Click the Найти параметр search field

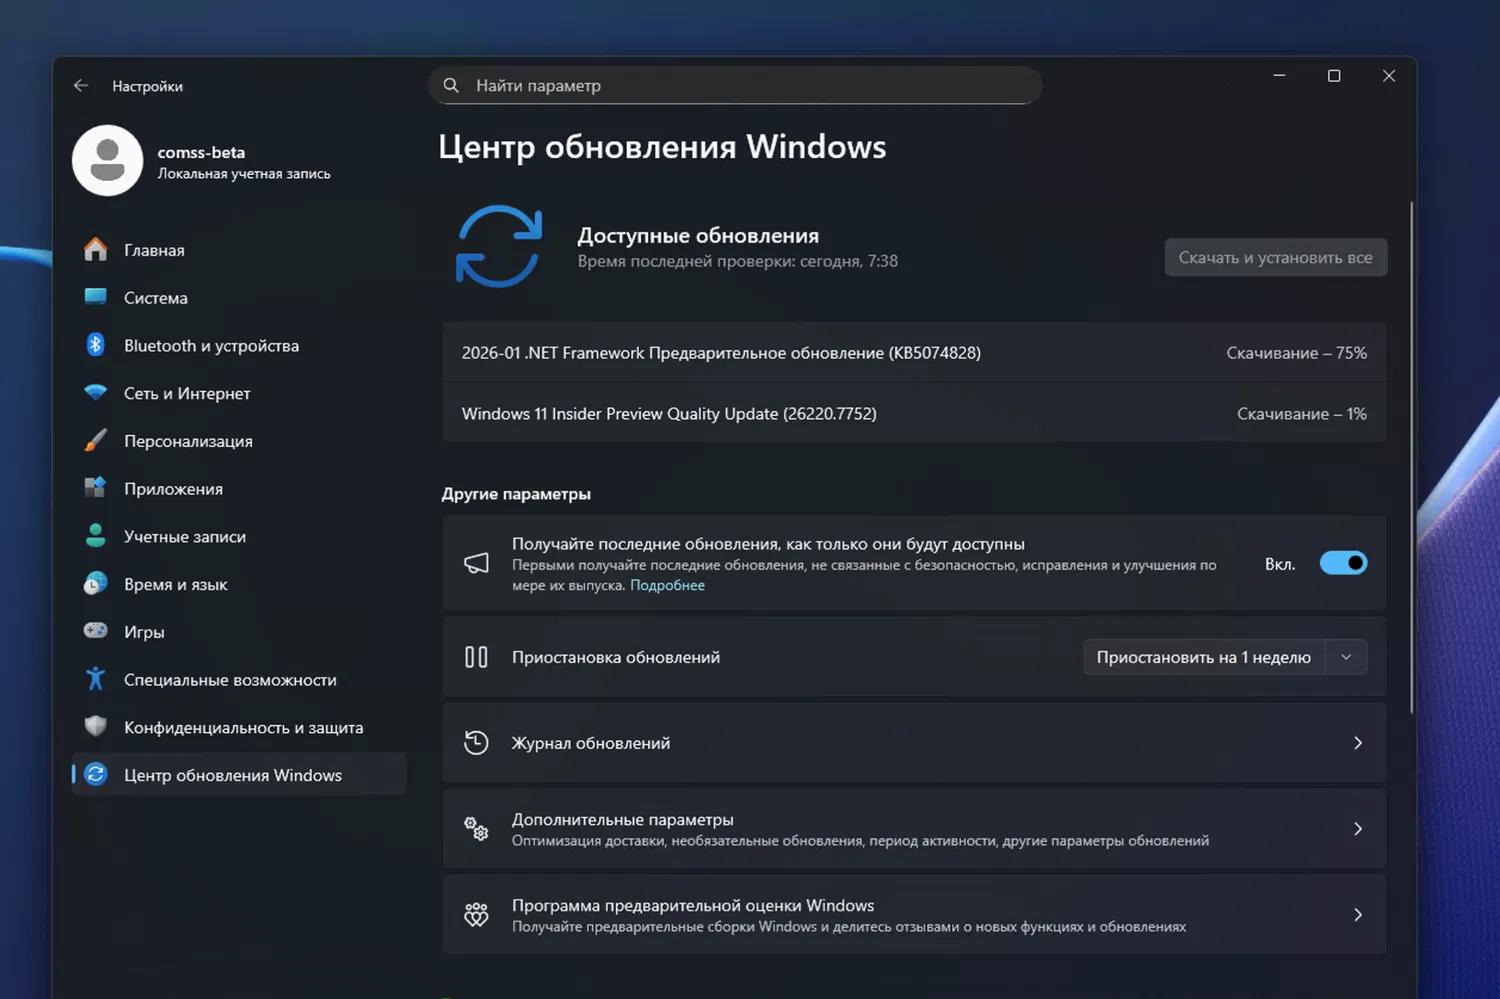pyautogui.click(x=735, y=85)
